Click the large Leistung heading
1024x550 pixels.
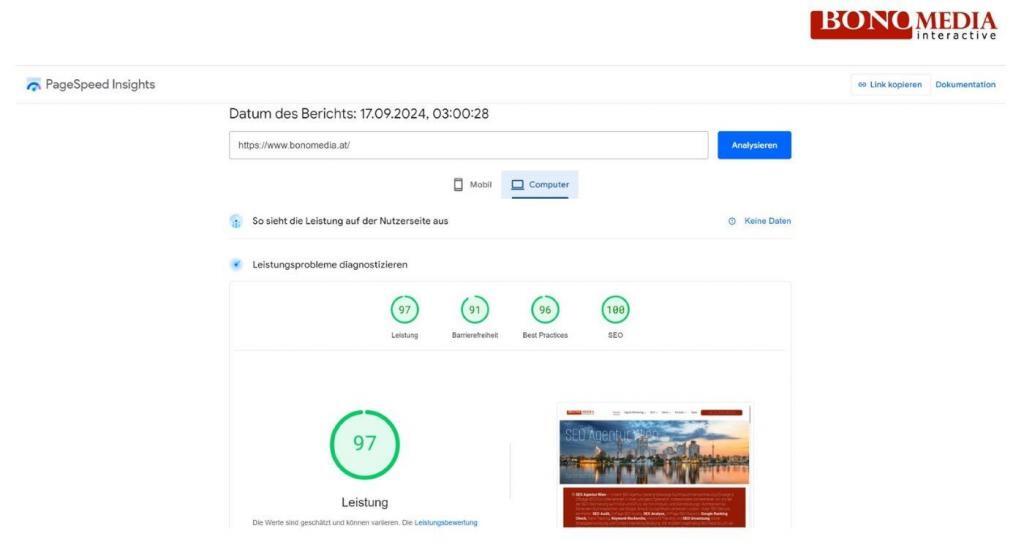pos(364,502)
